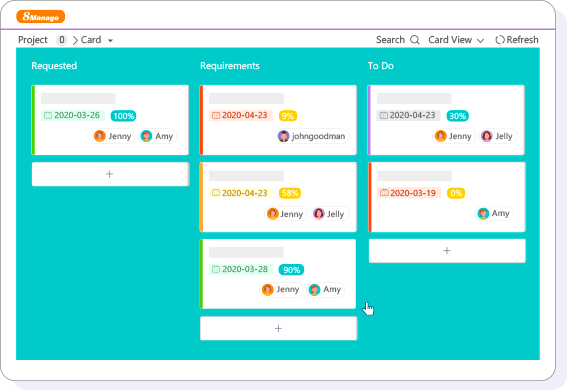
Task: Click the Project breadcrumb link
Action: pyautogui.click(x=33, y=40)
